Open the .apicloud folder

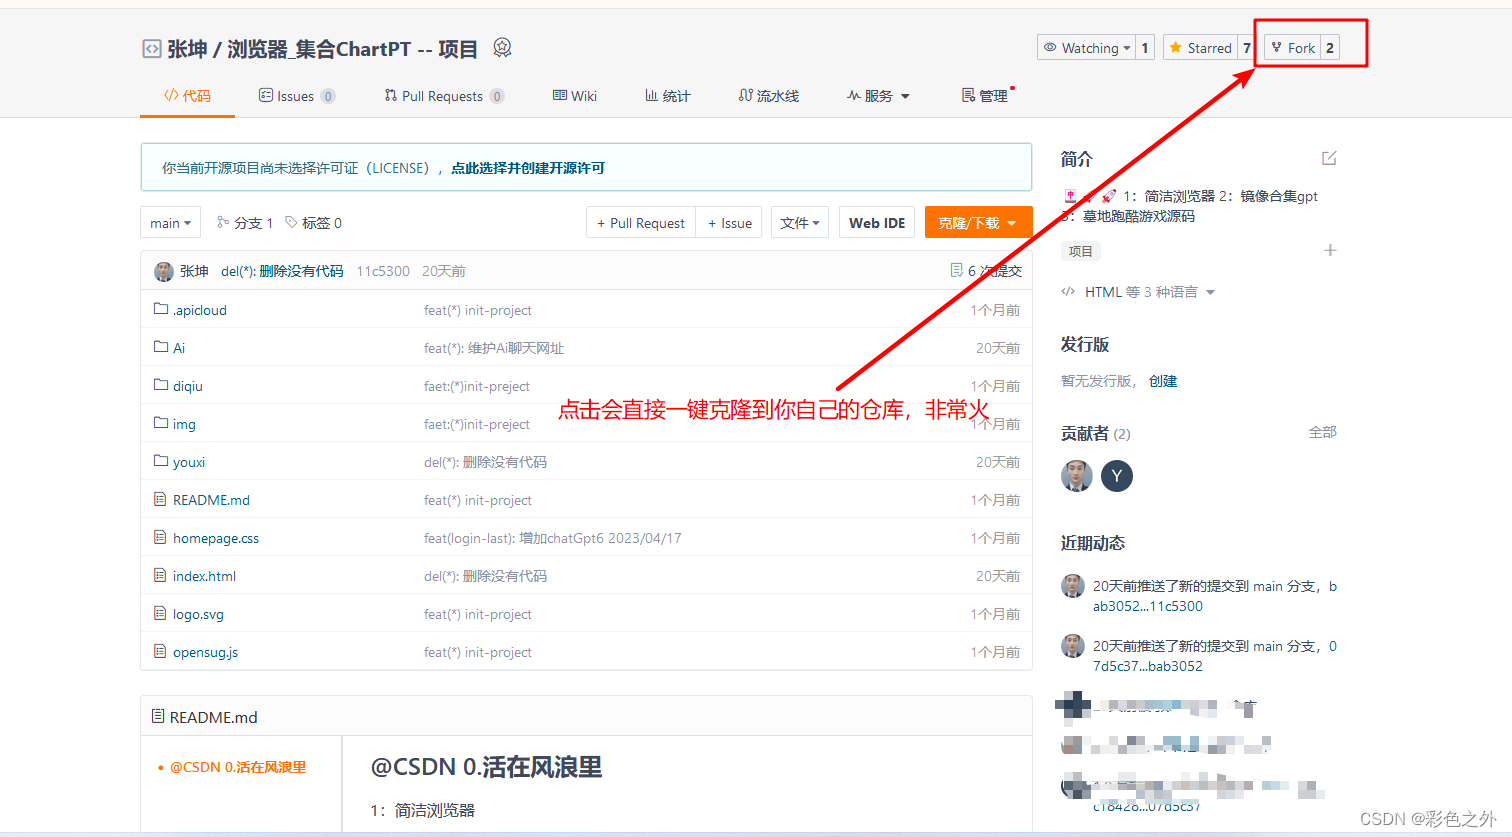click(x=200, y=310)
